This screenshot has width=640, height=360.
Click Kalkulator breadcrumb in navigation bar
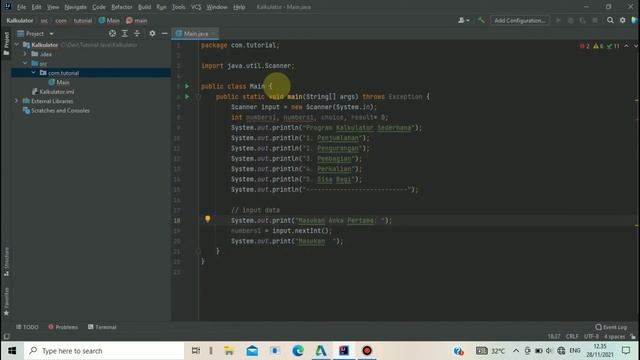20,20
